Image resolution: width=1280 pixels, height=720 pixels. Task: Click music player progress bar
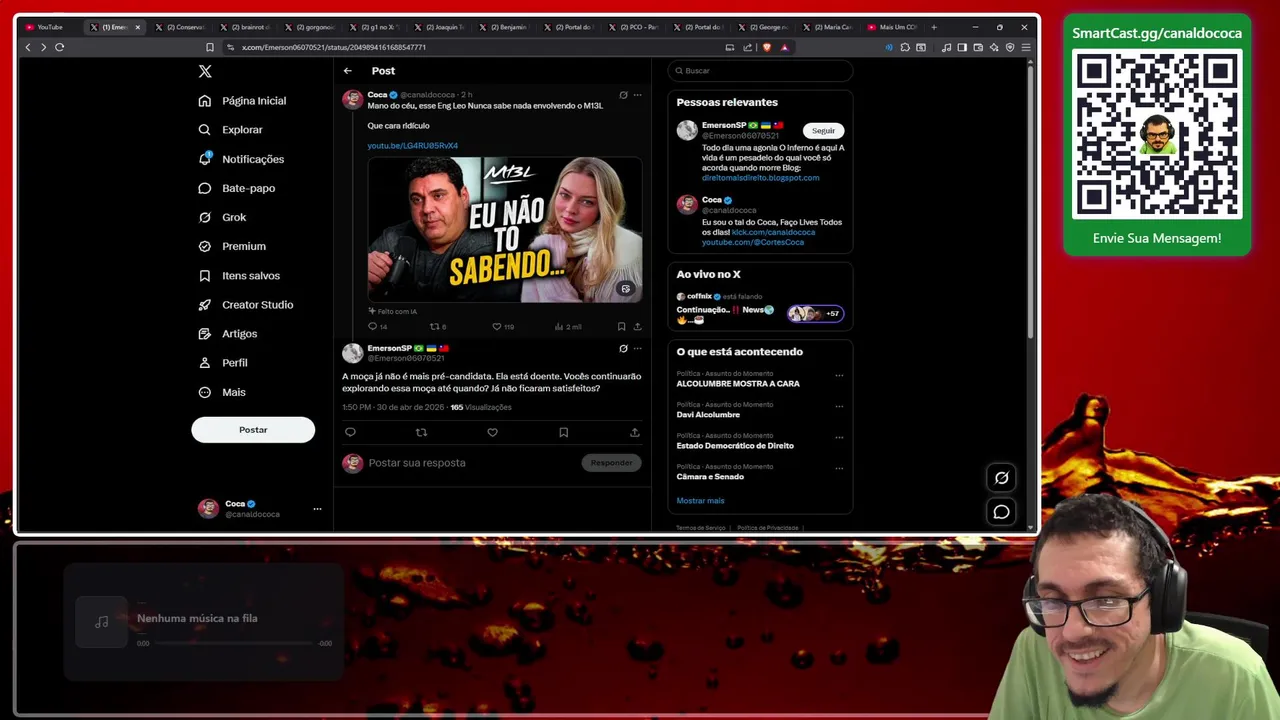tap(235, 643)
